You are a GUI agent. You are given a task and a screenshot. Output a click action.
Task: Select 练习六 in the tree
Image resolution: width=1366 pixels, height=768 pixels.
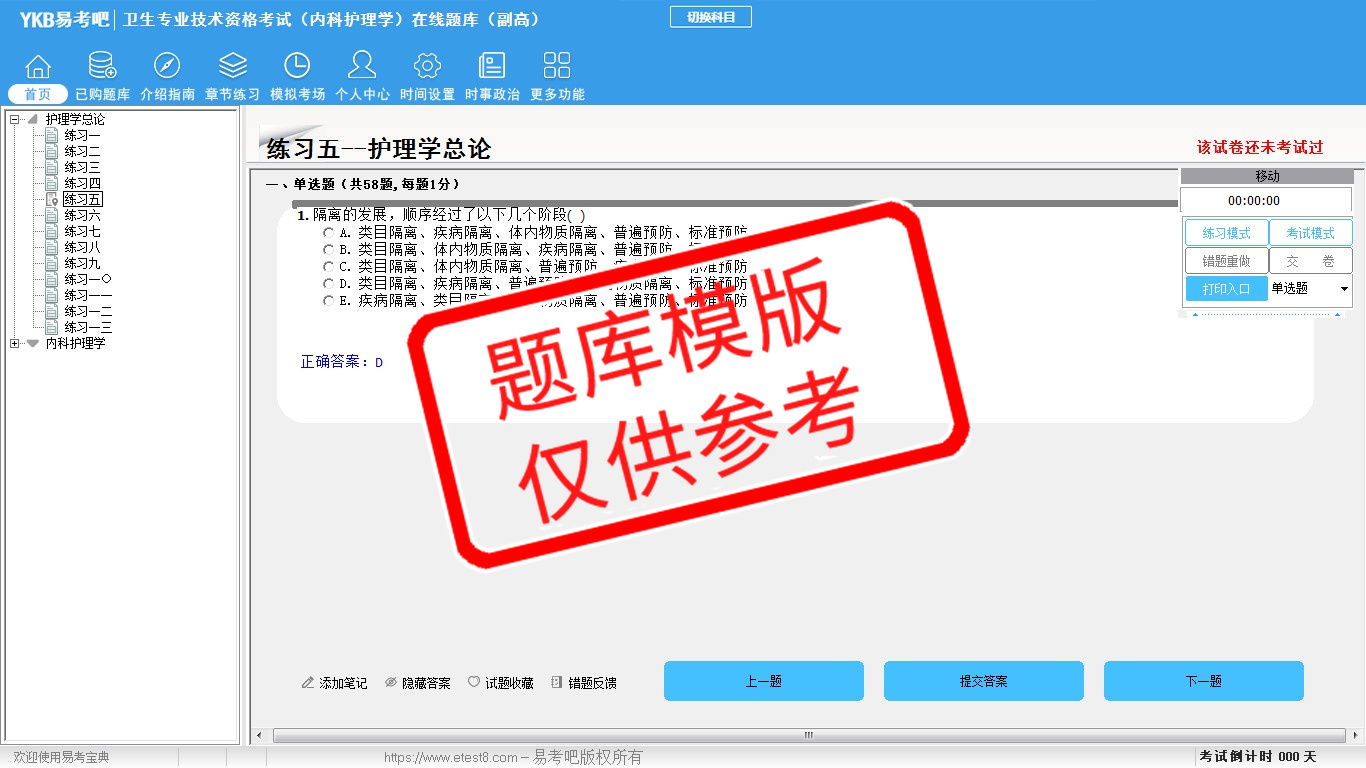82,215
